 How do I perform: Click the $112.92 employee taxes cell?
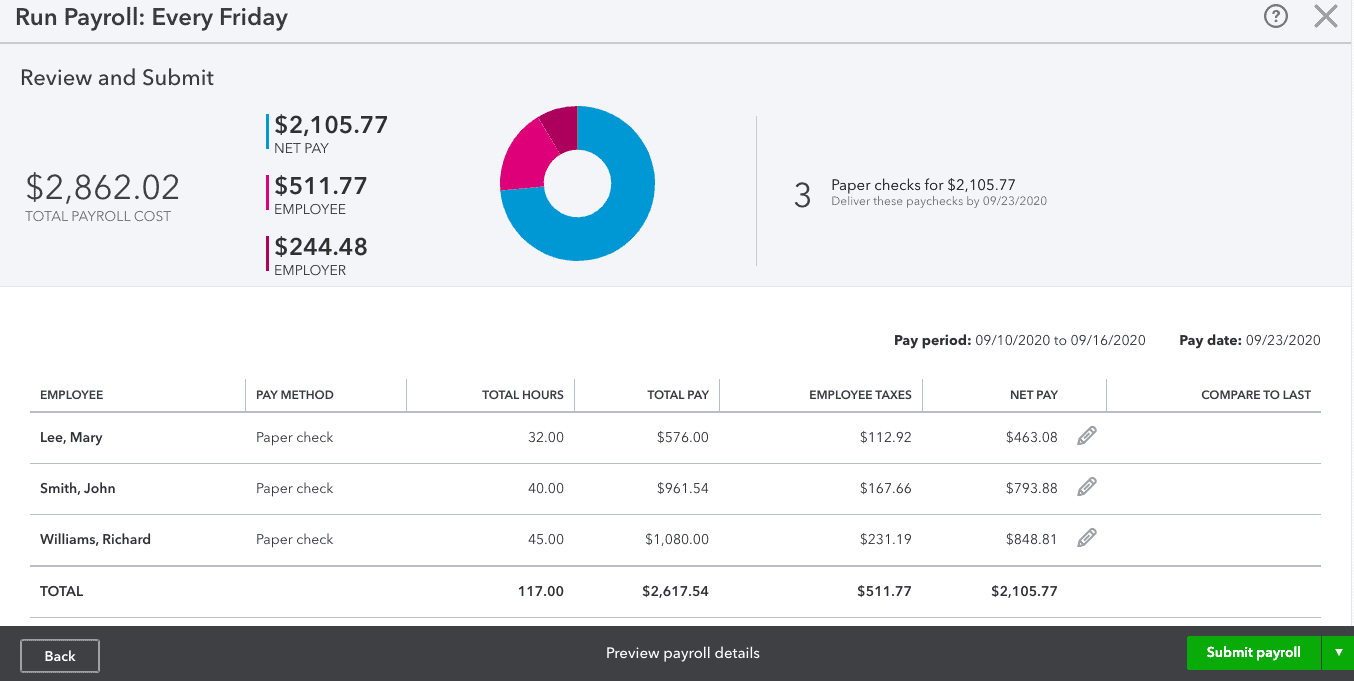tap(886, 437)
